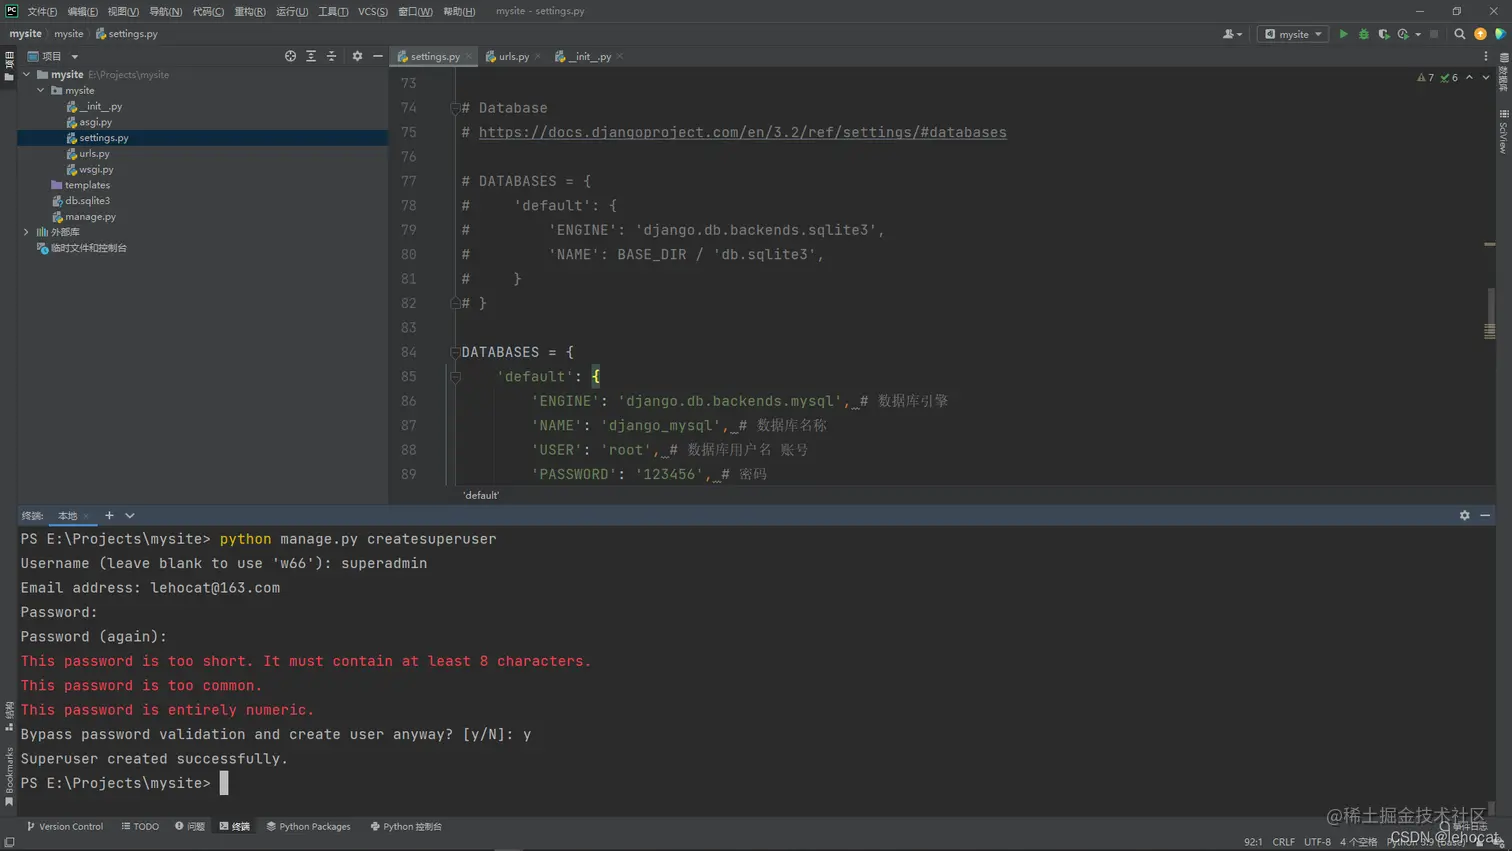Close the settings.py editor tab
This screenshot has height=851, width=1512.
(x=468, y=56)
